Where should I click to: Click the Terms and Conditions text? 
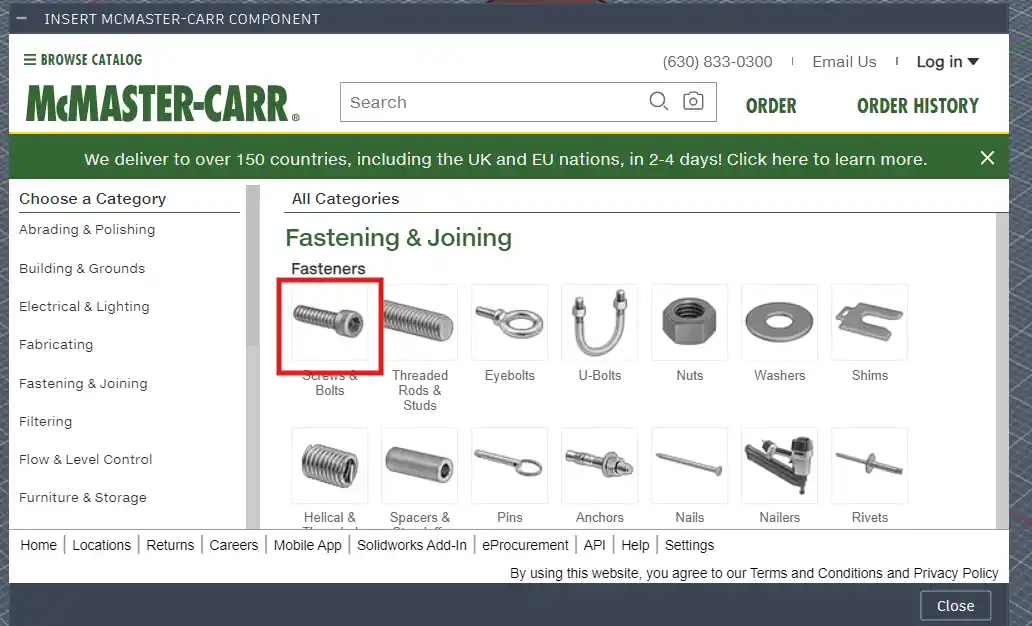coord(816,573)
